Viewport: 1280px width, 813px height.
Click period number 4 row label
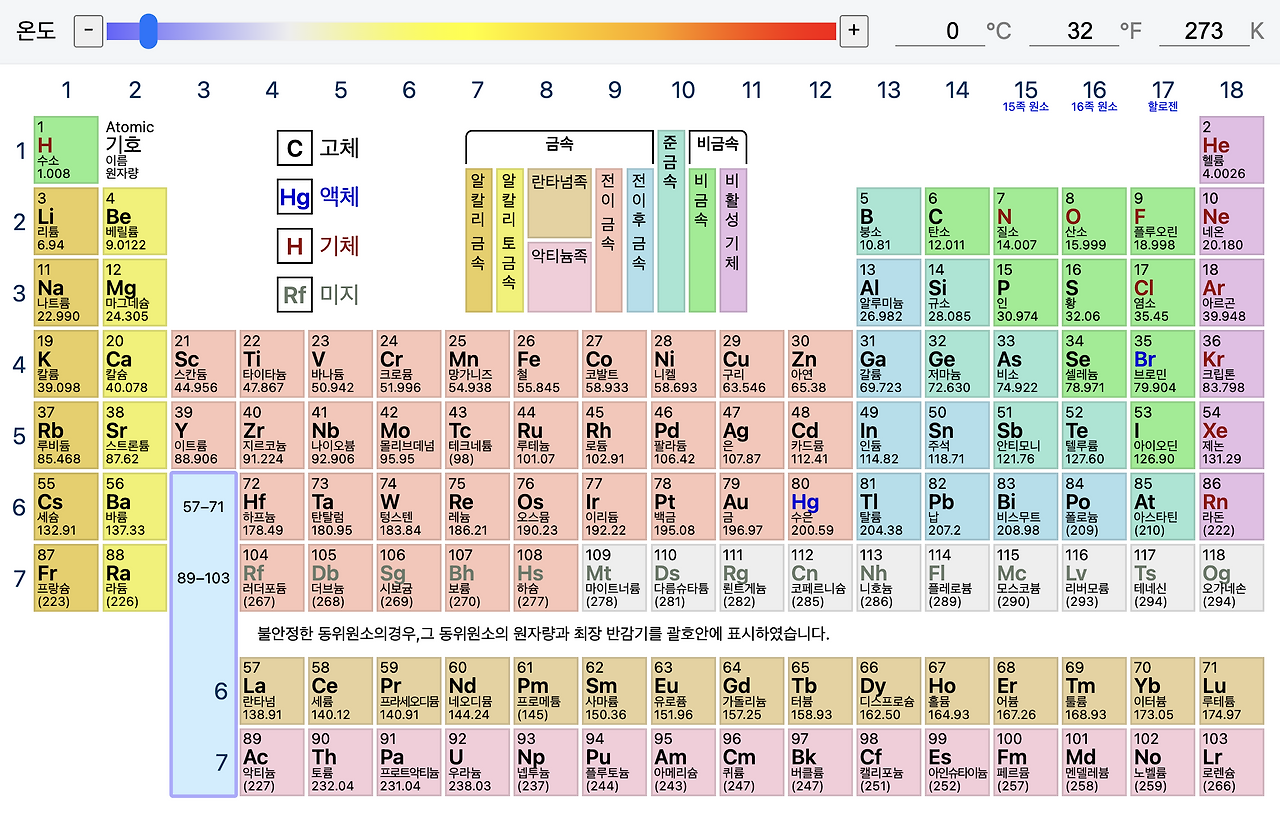pyautogui.click(x=19, y=364)
